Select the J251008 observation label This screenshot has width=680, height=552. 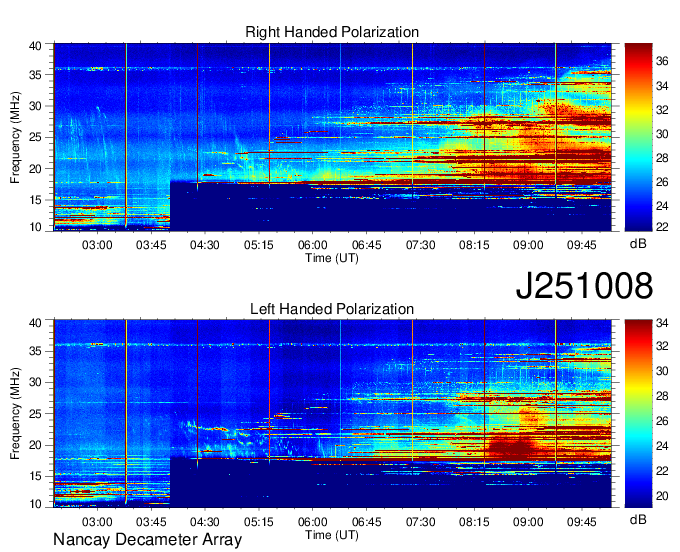tap(584, 286)
